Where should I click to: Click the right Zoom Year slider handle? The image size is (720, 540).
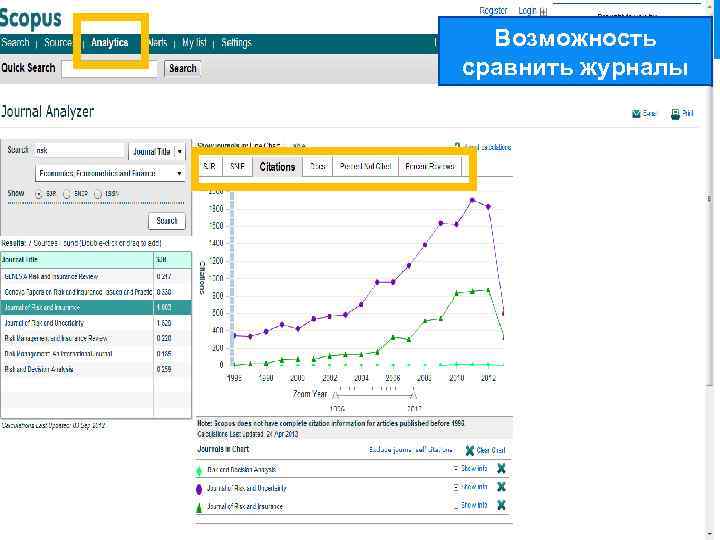coord(414,394)
